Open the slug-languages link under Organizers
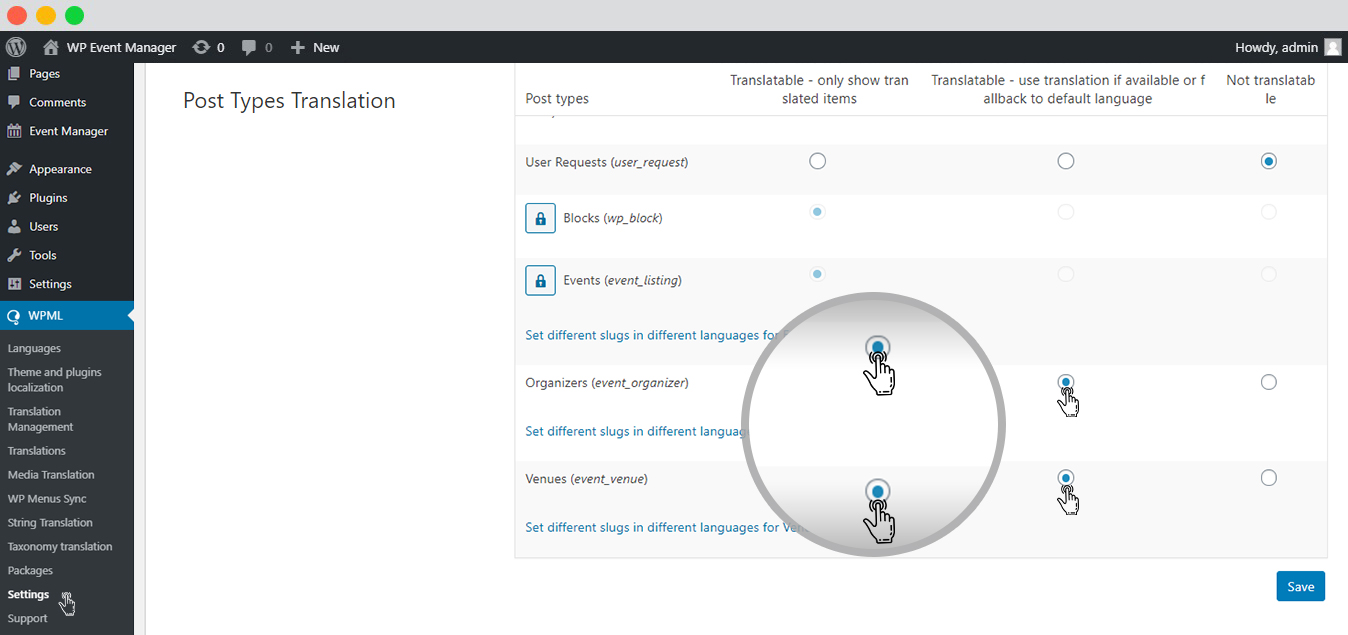This screenshot has height=635, width=1348. click(x=638, y=431)
